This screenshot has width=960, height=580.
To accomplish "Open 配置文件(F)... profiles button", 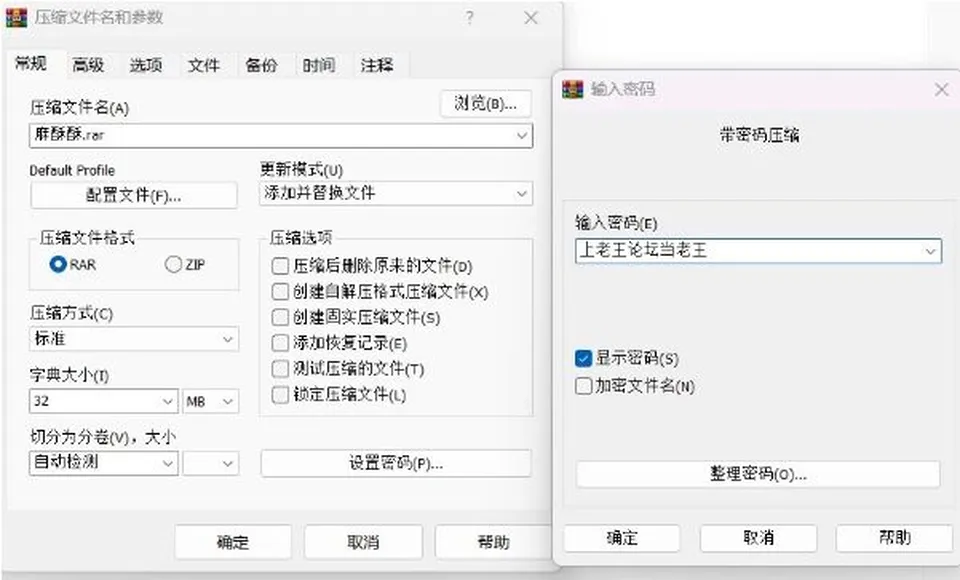I will coord(133,195).
